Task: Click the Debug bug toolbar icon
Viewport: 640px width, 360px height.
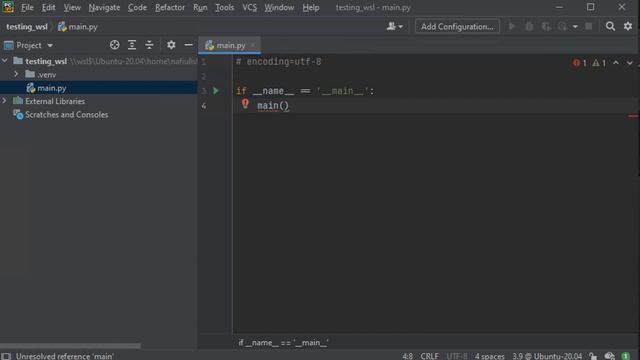Action: [x=529, y=27]
